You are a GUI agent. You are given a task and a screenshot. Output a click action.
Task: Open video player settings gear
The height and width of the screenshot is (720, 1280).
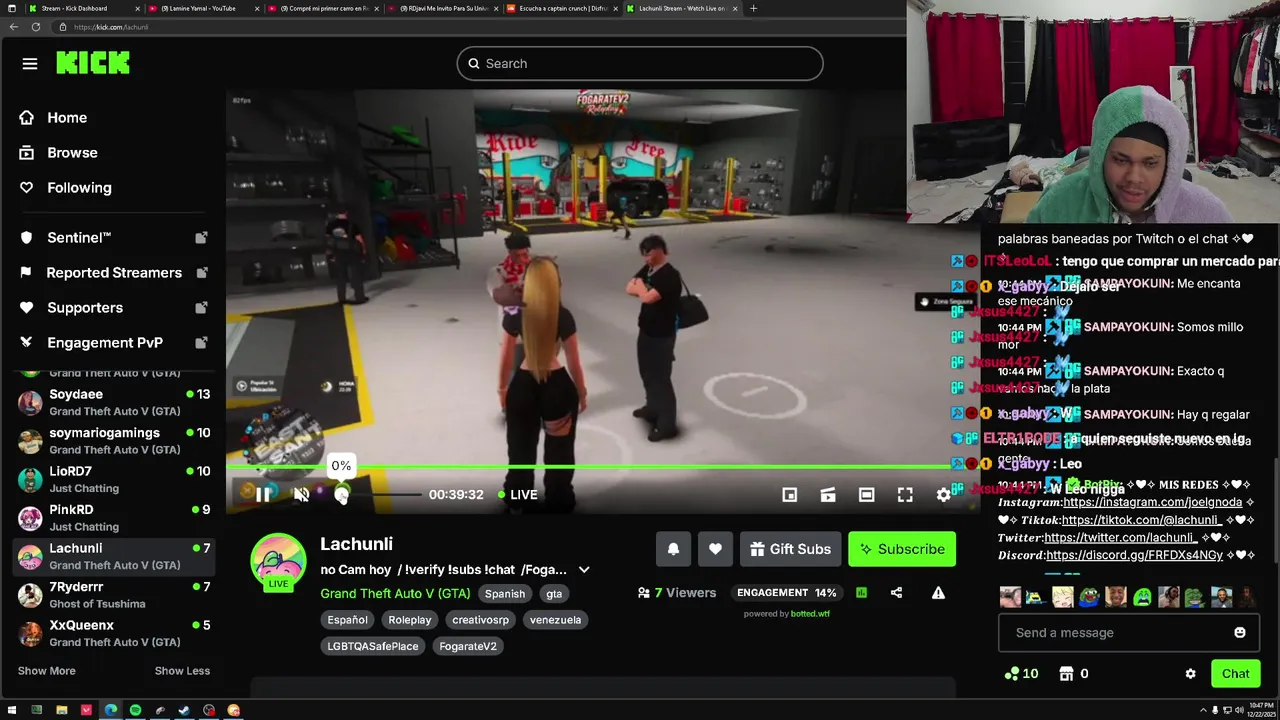tap(943, 494)
